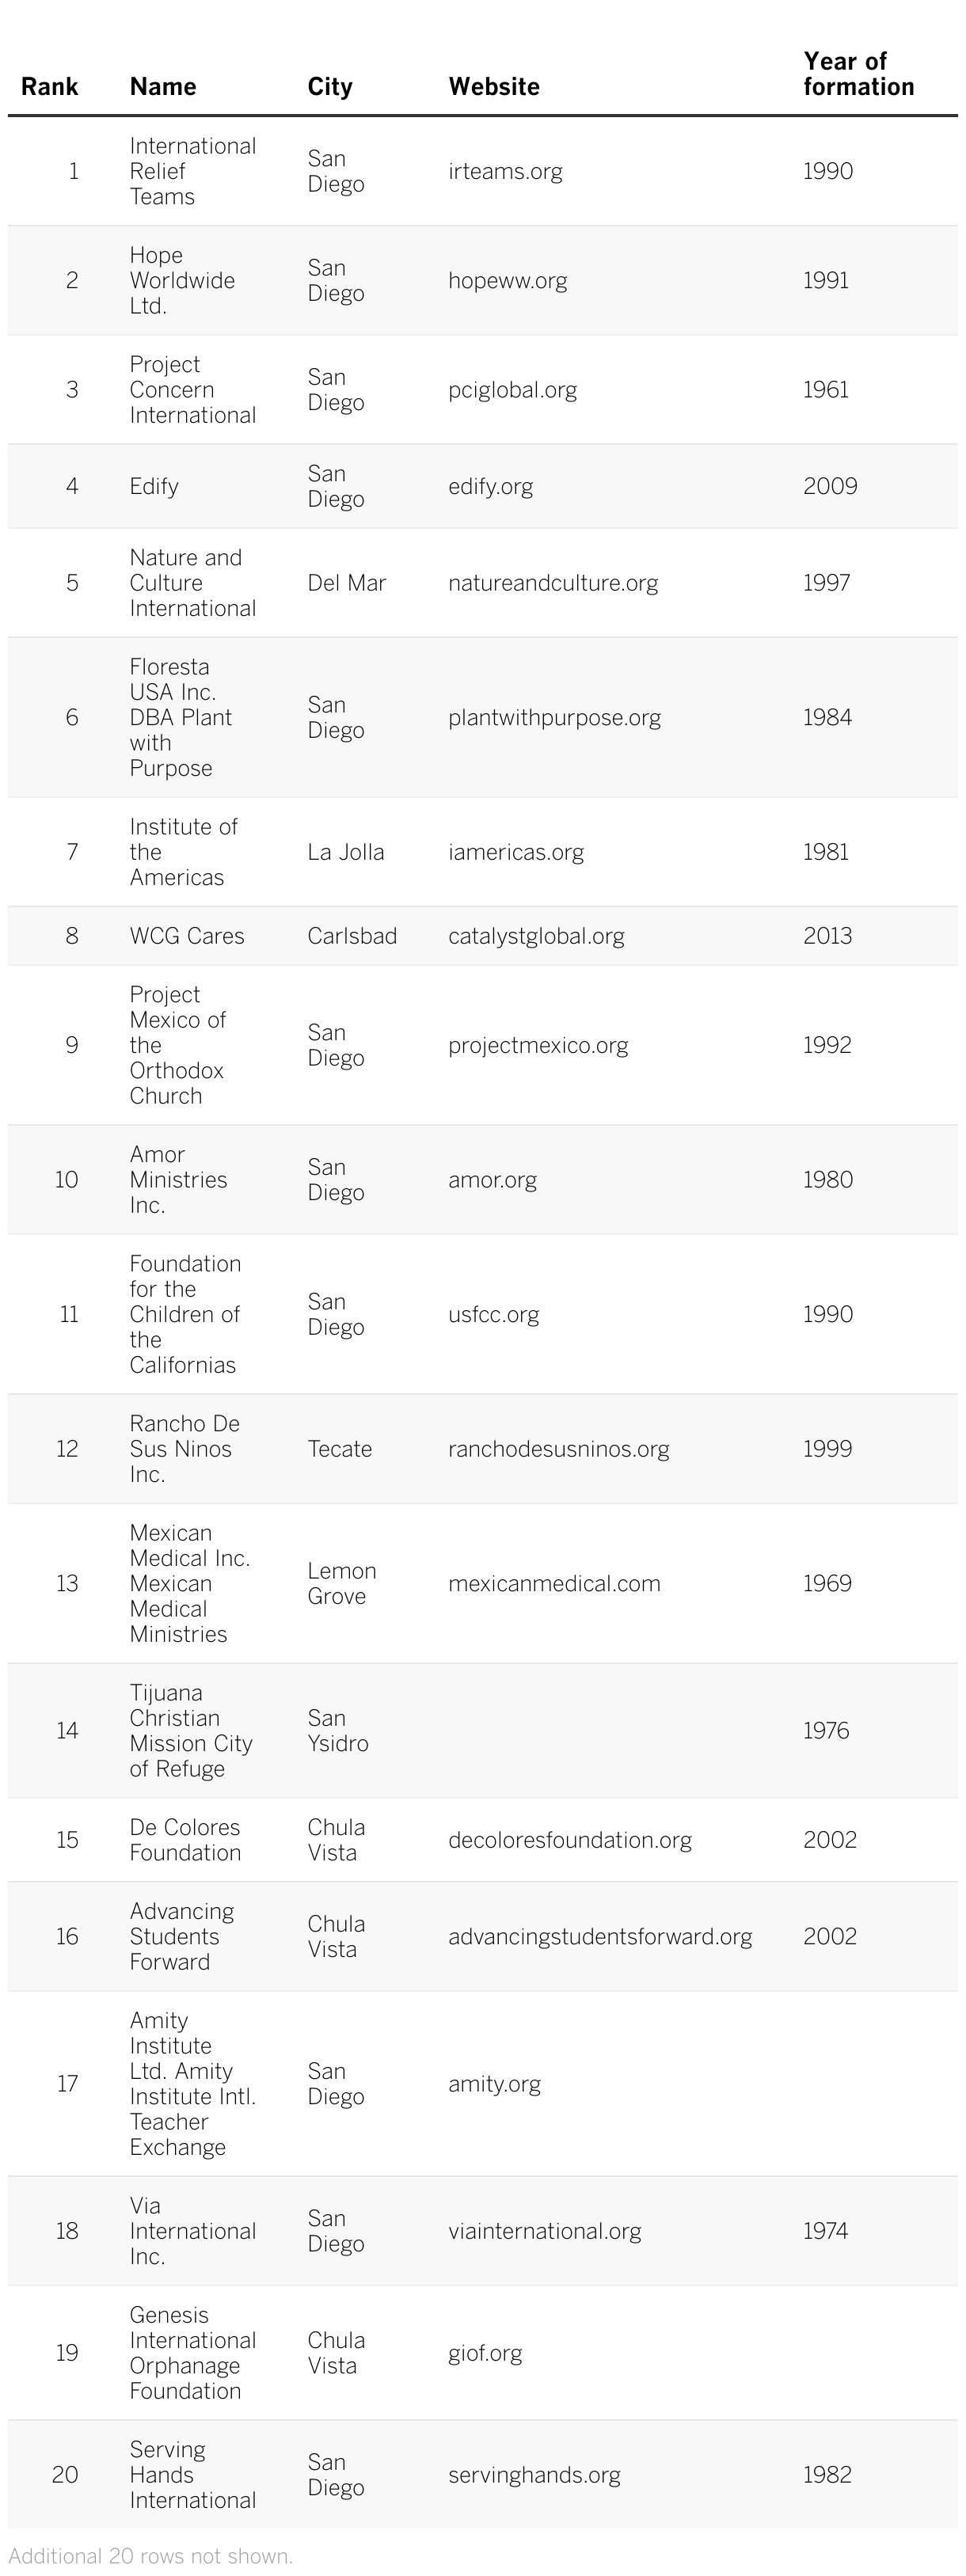Viewport: 966px width, 2576px height.
Task: Open the irteams.org website link
Action: (505, 171)
